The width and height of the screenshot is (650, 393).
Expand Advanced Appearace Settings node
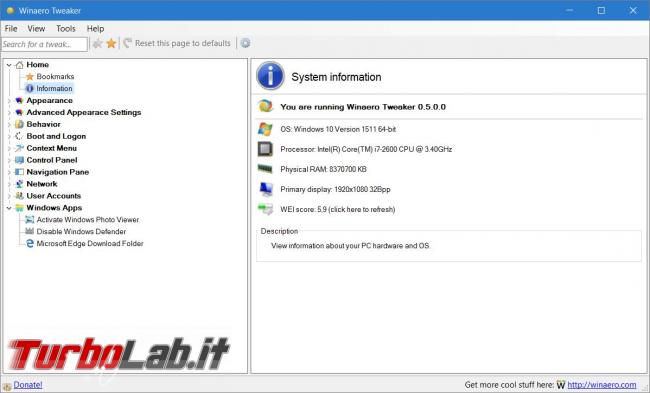(9, 113)
